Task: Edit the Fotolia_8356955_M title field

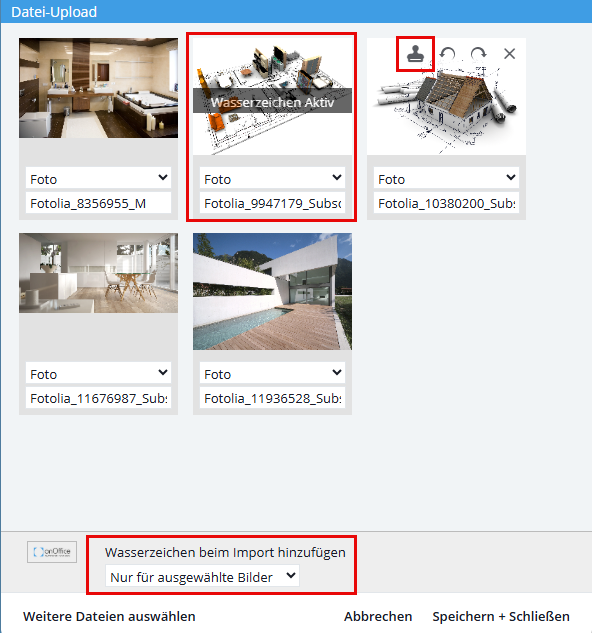Action: pos(99,203)
